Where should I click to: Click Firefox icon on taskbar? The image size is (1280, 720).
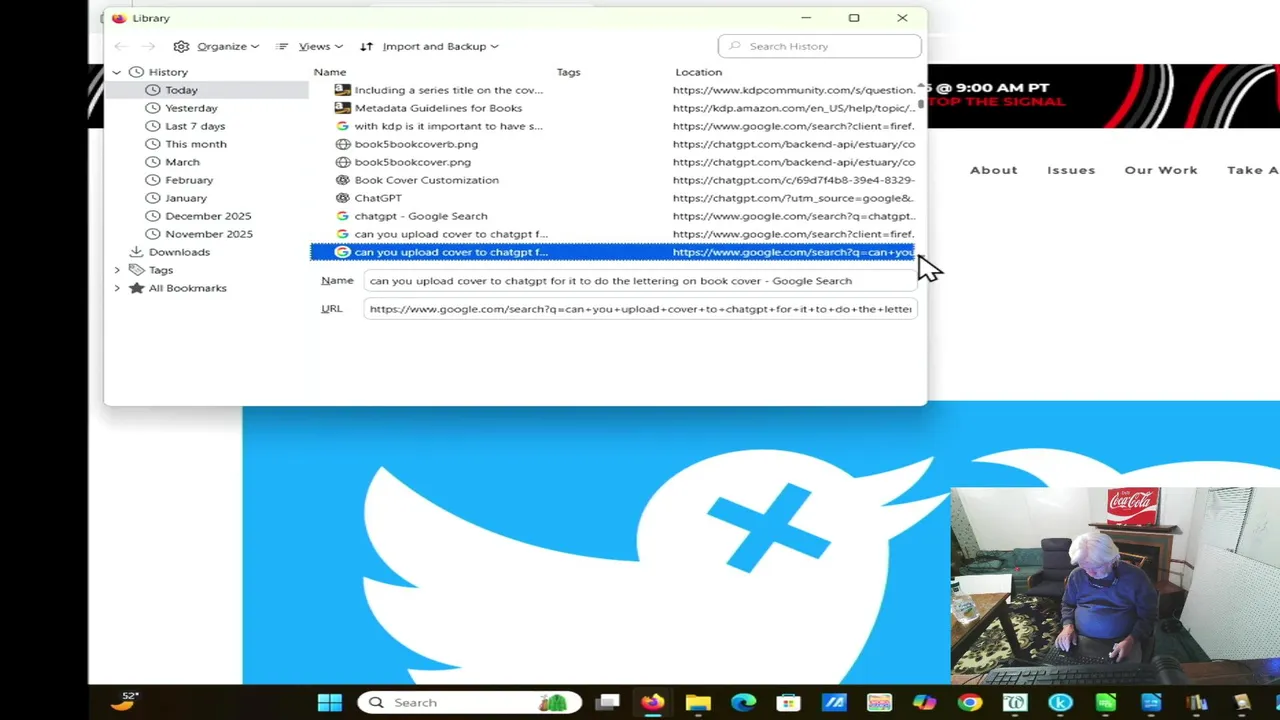[652, 702]
